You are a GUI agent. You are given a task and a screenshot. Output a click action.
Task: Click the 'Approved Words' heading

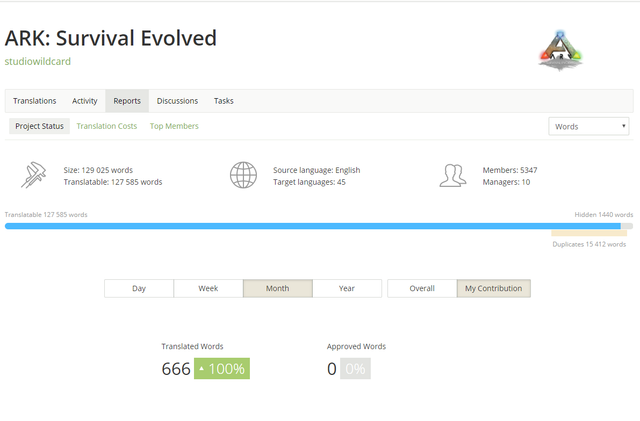point(356,346)
